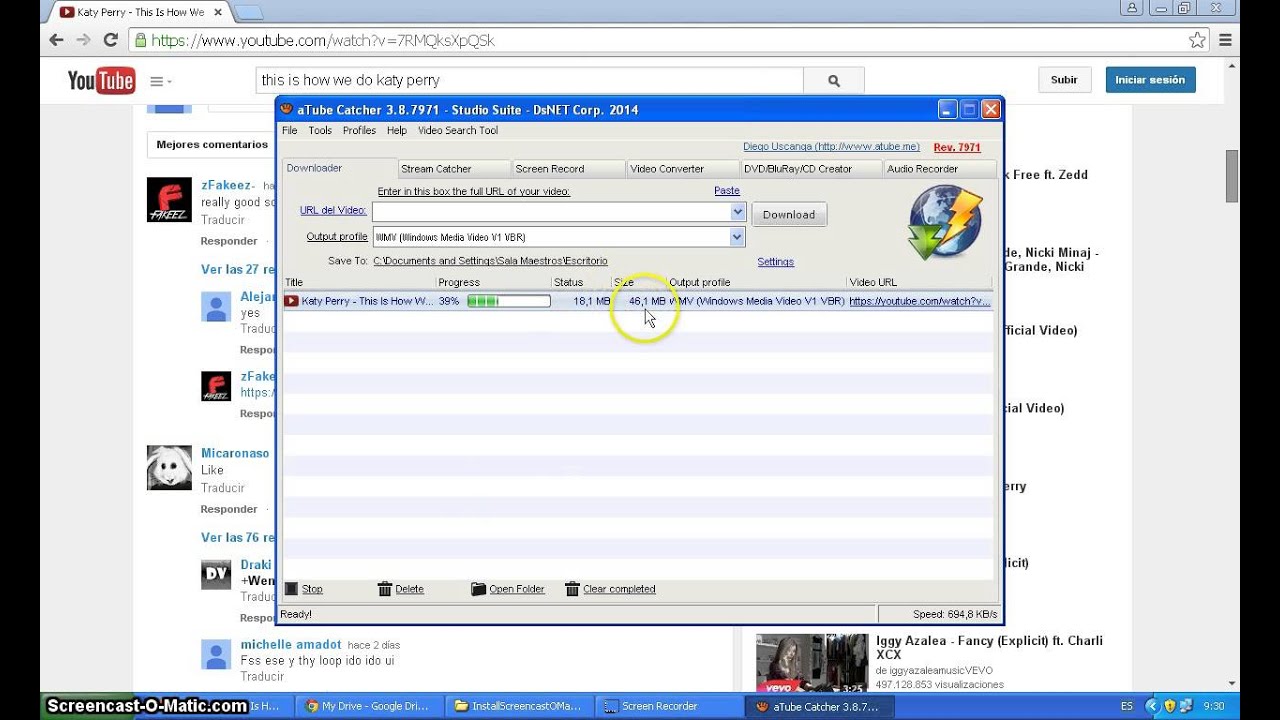Click the Progress column header
Image resolution: width=1280 pixels, height=720 pixels.
click(493, 283)
